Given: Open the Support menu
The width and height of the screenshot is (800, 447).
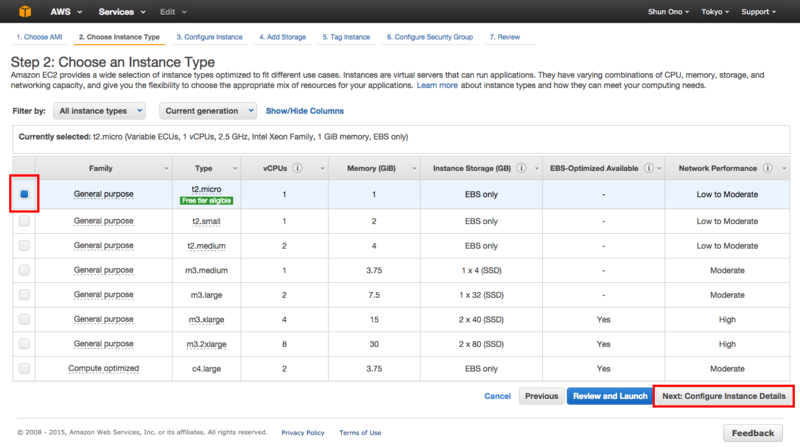Looking at the screenshot, I should [x=759, y=11].
